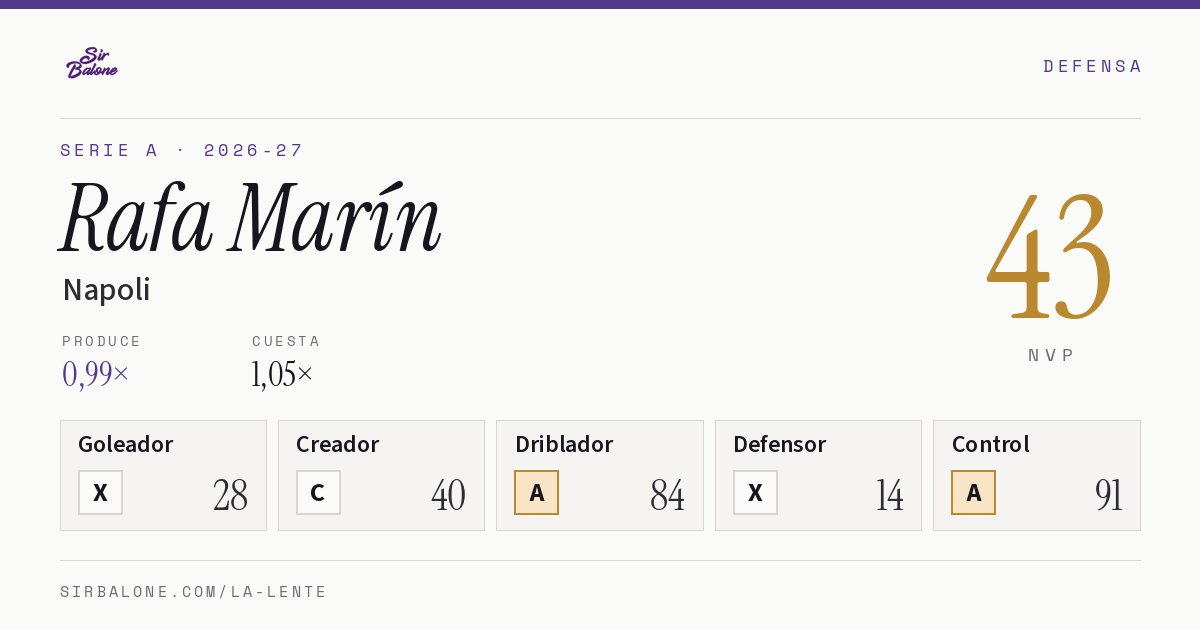
Task: Click the DEFENSA position label
Action: click(x=1092, y=66)
